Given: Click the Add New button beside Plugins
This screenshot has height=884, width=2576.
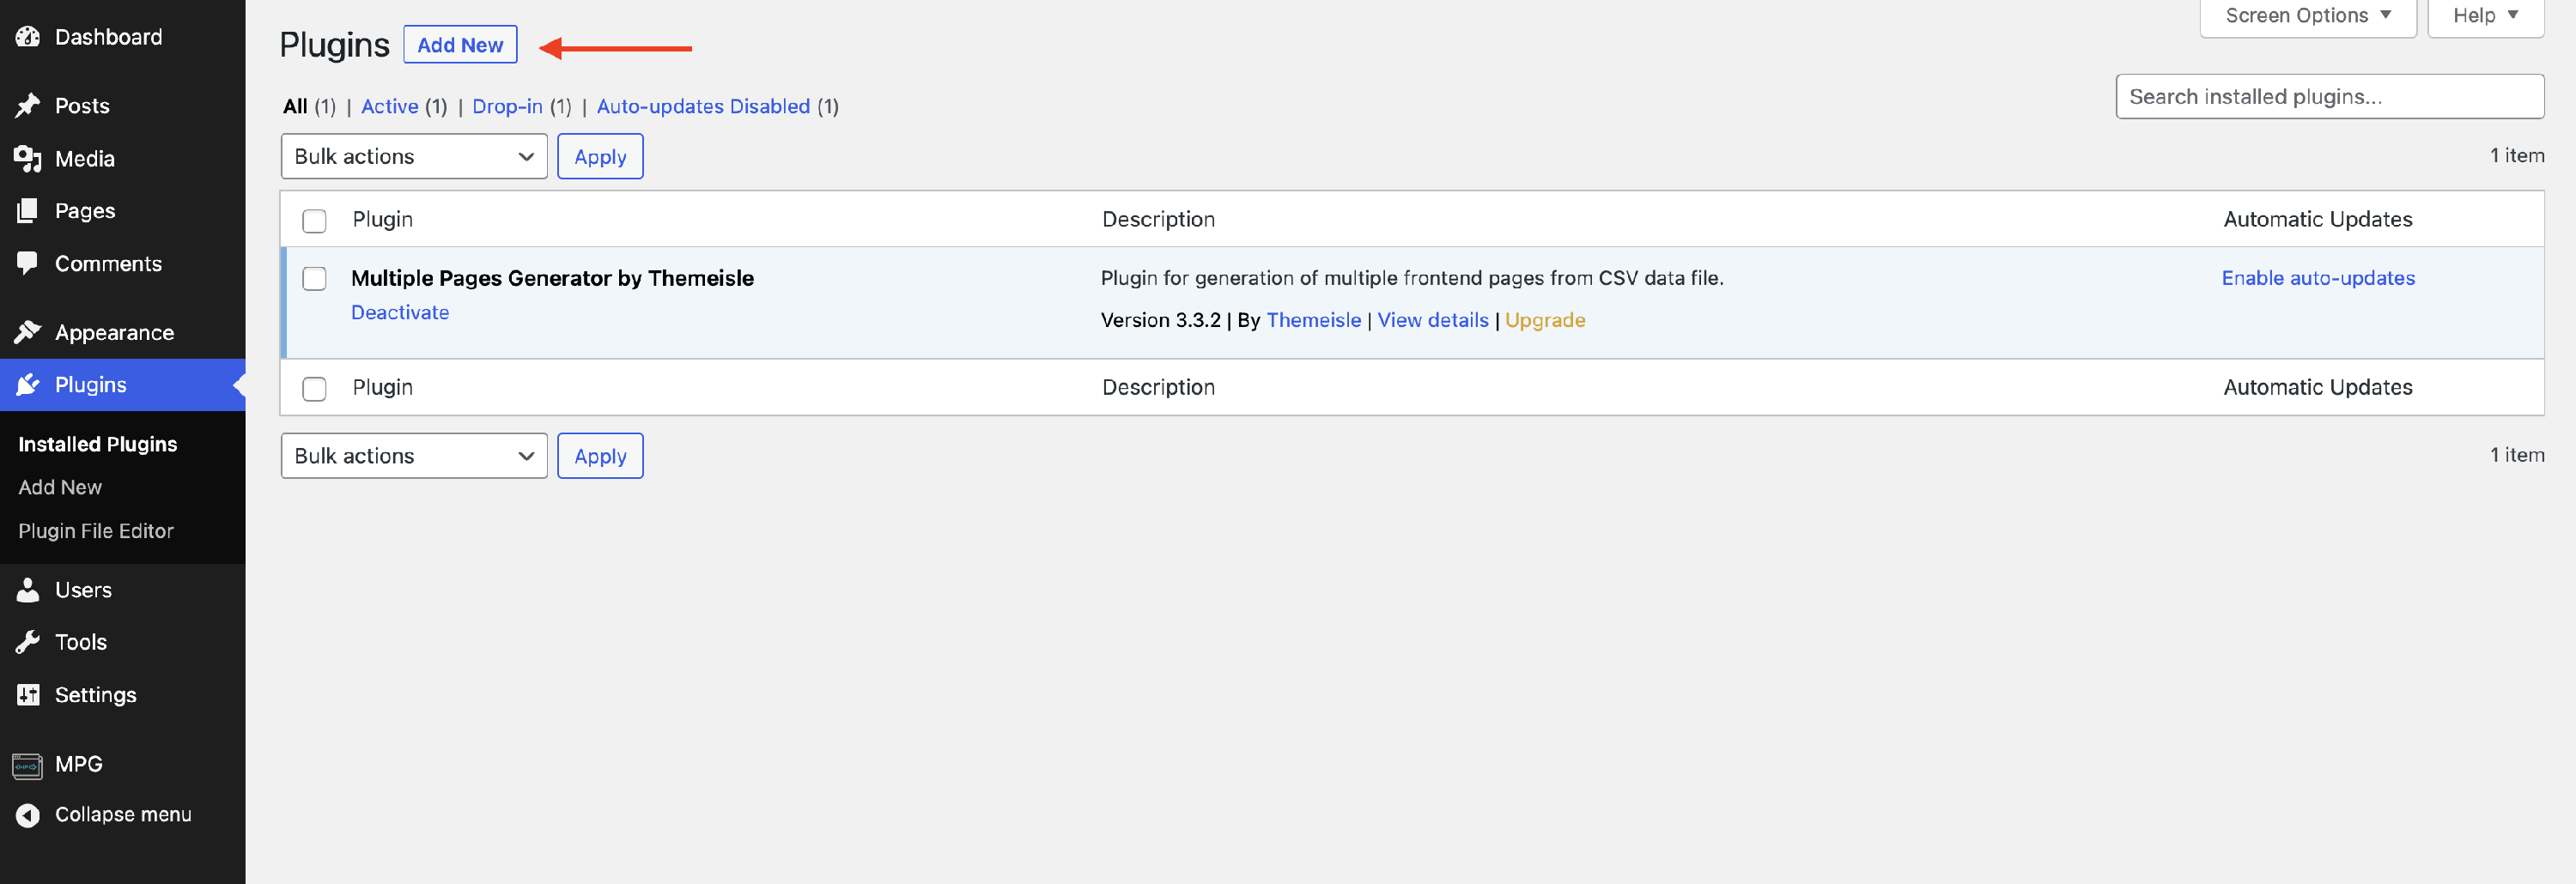Looking at the screenshot, I should click(459, 45).
